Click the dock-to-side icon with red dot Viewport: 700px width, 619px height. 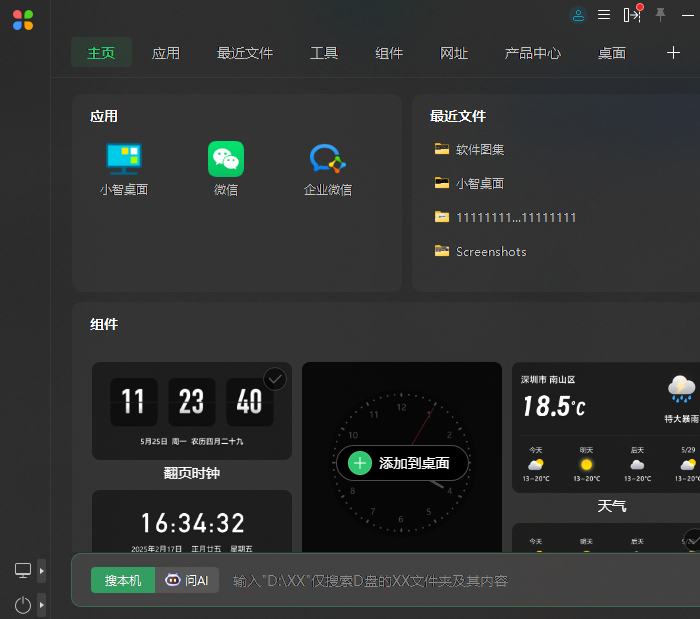[633, 13]
